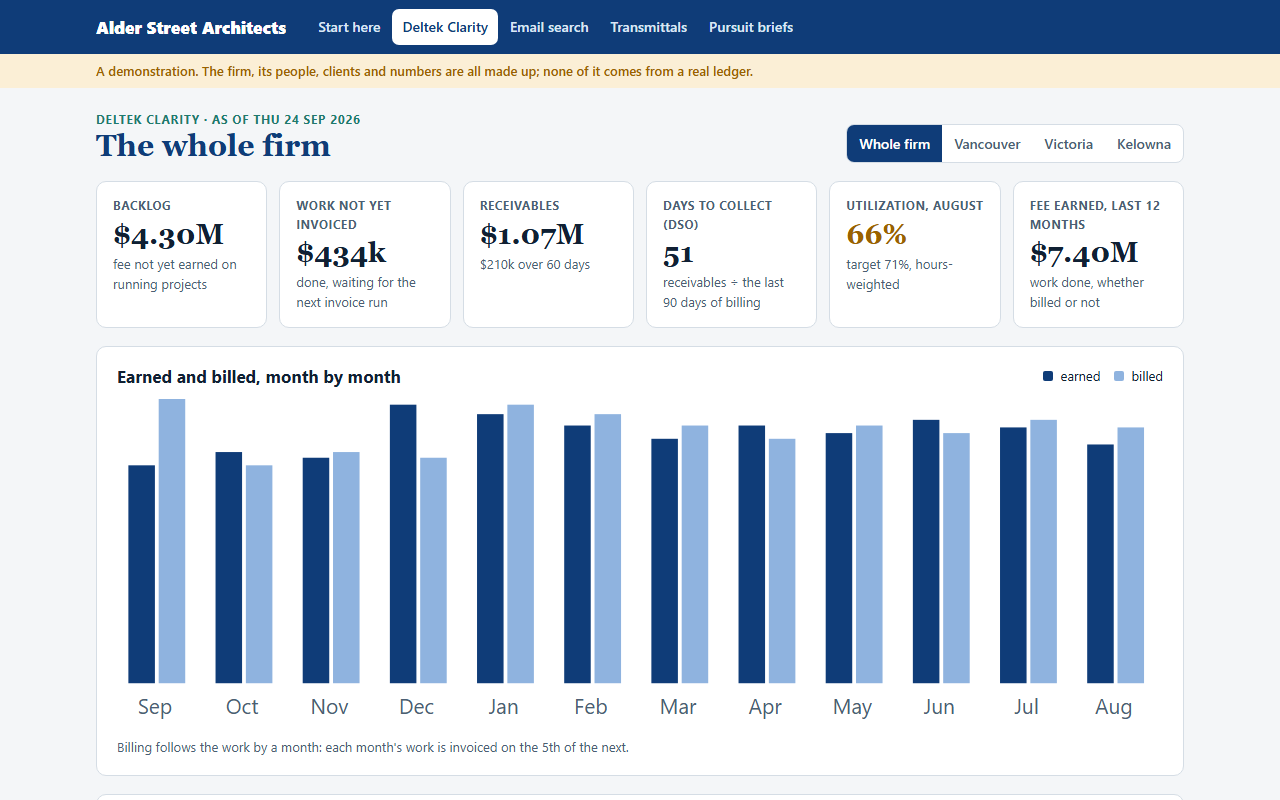
Task: Open the Start here nav link
Action: pyautogui.click(x=349, y=27)
